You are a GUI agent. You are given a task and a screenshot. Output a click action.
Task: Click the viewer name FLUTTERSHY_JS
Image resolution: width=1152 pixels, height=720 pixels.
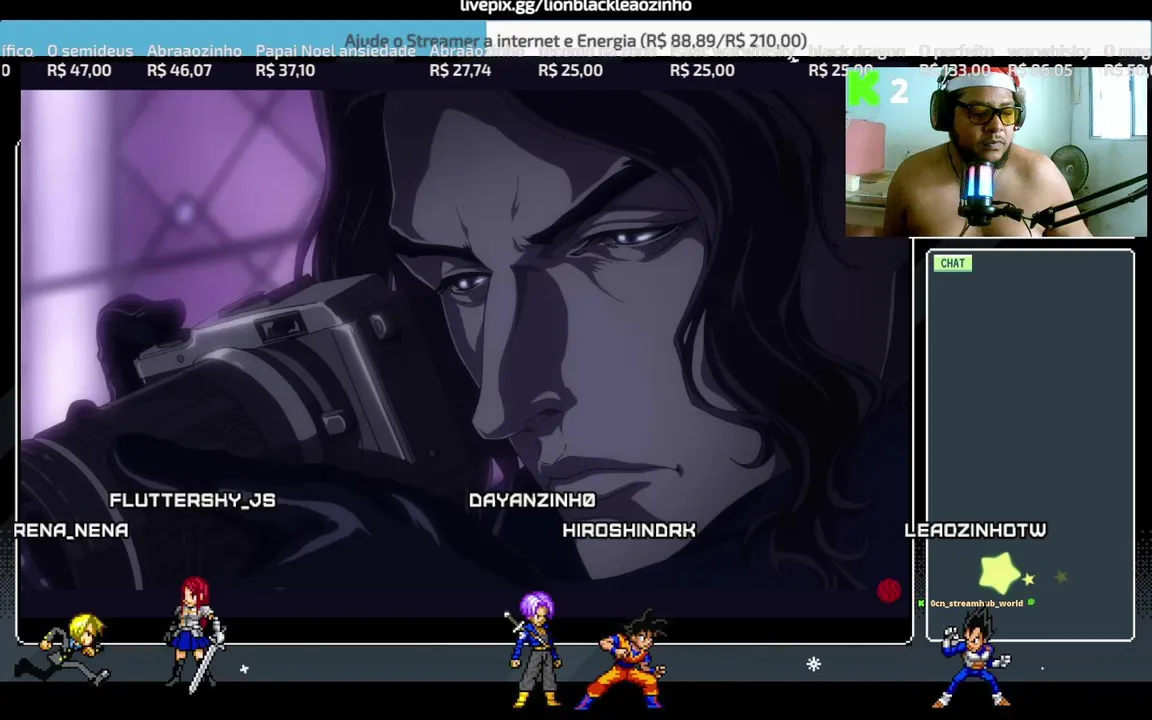(192, 500)
